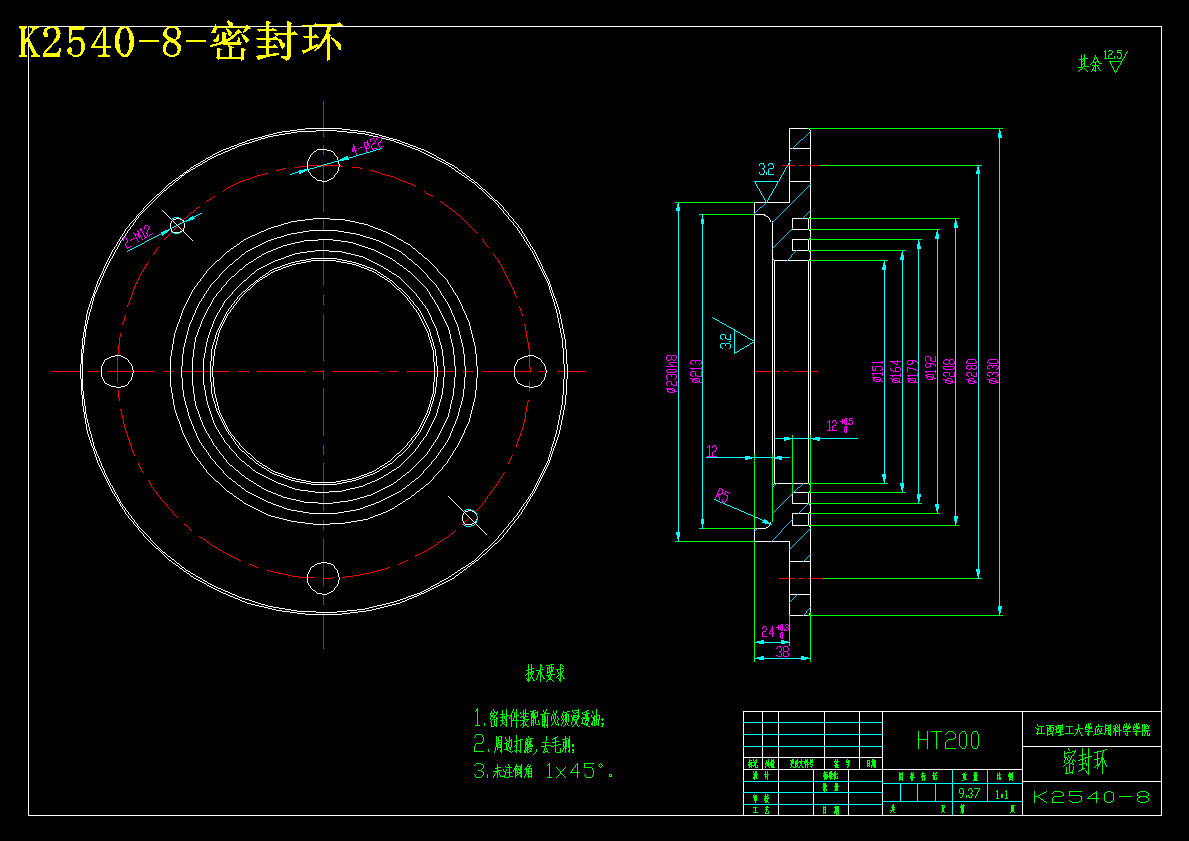Select the 'ø151' diameter dimension

(x=877, y=371)
